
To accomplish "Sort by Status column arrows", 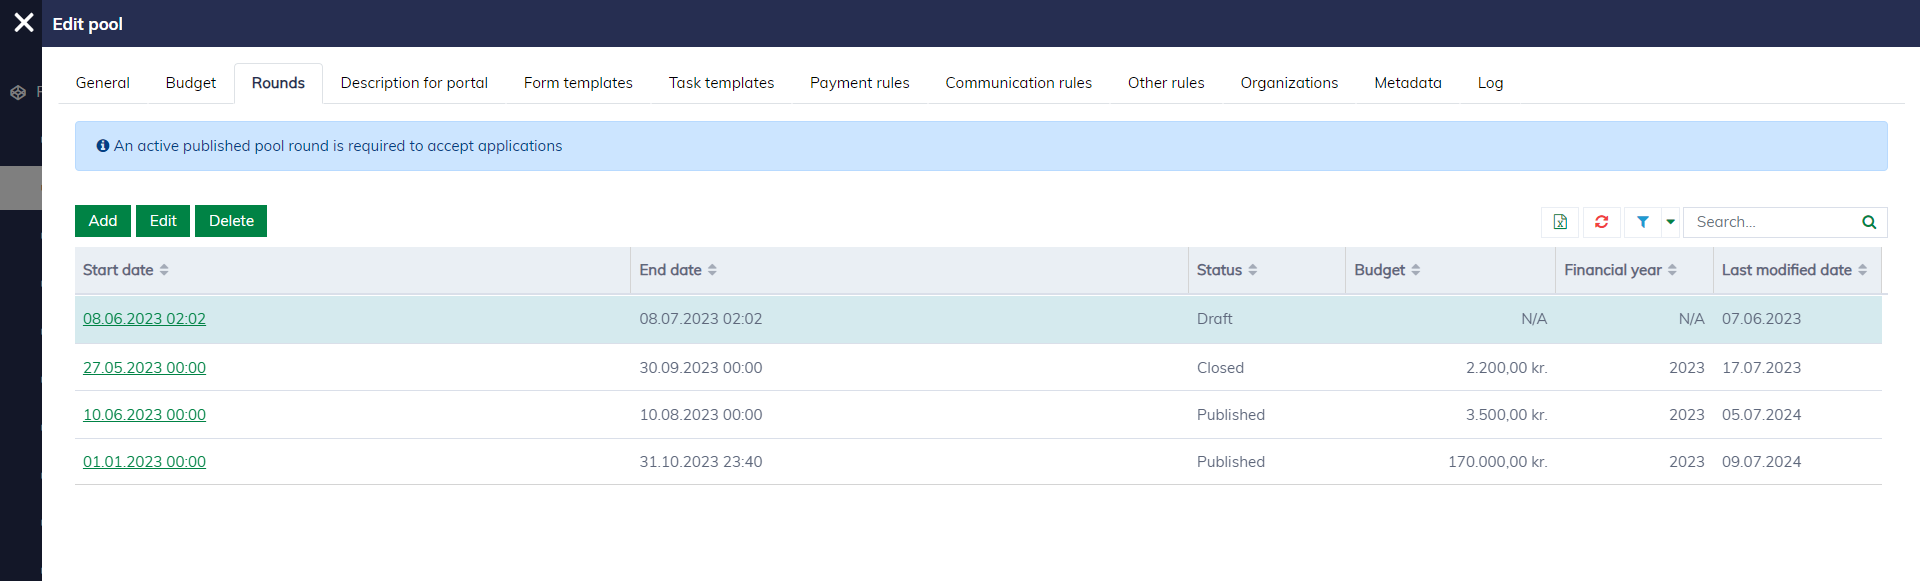I will (1252, 270).
